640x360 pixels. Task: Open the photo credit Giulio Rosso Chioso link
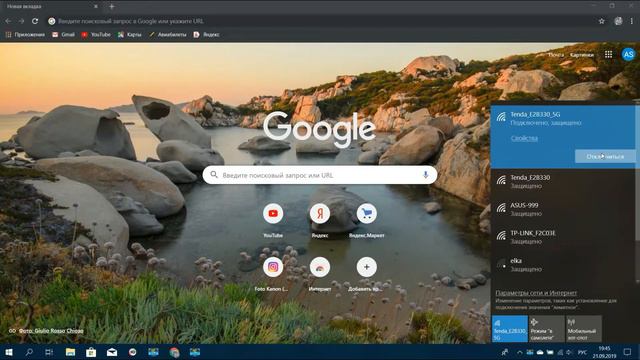[x=51, y=331]
